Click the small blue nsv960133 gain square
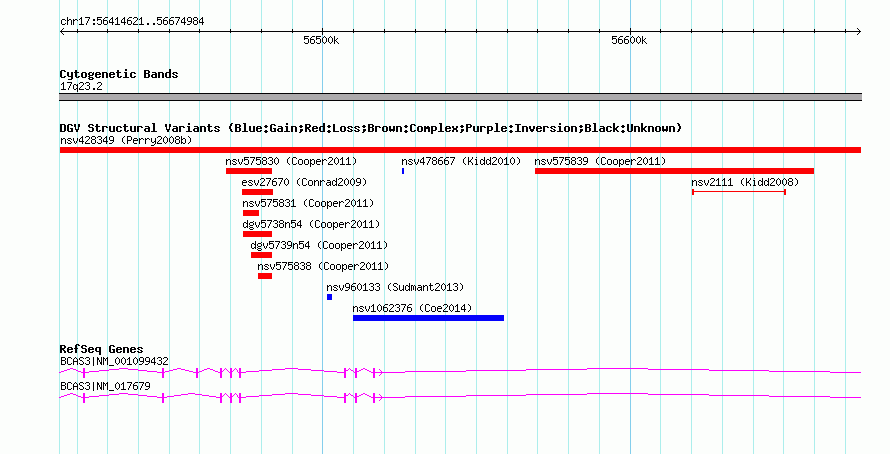 tap(329, 297)
